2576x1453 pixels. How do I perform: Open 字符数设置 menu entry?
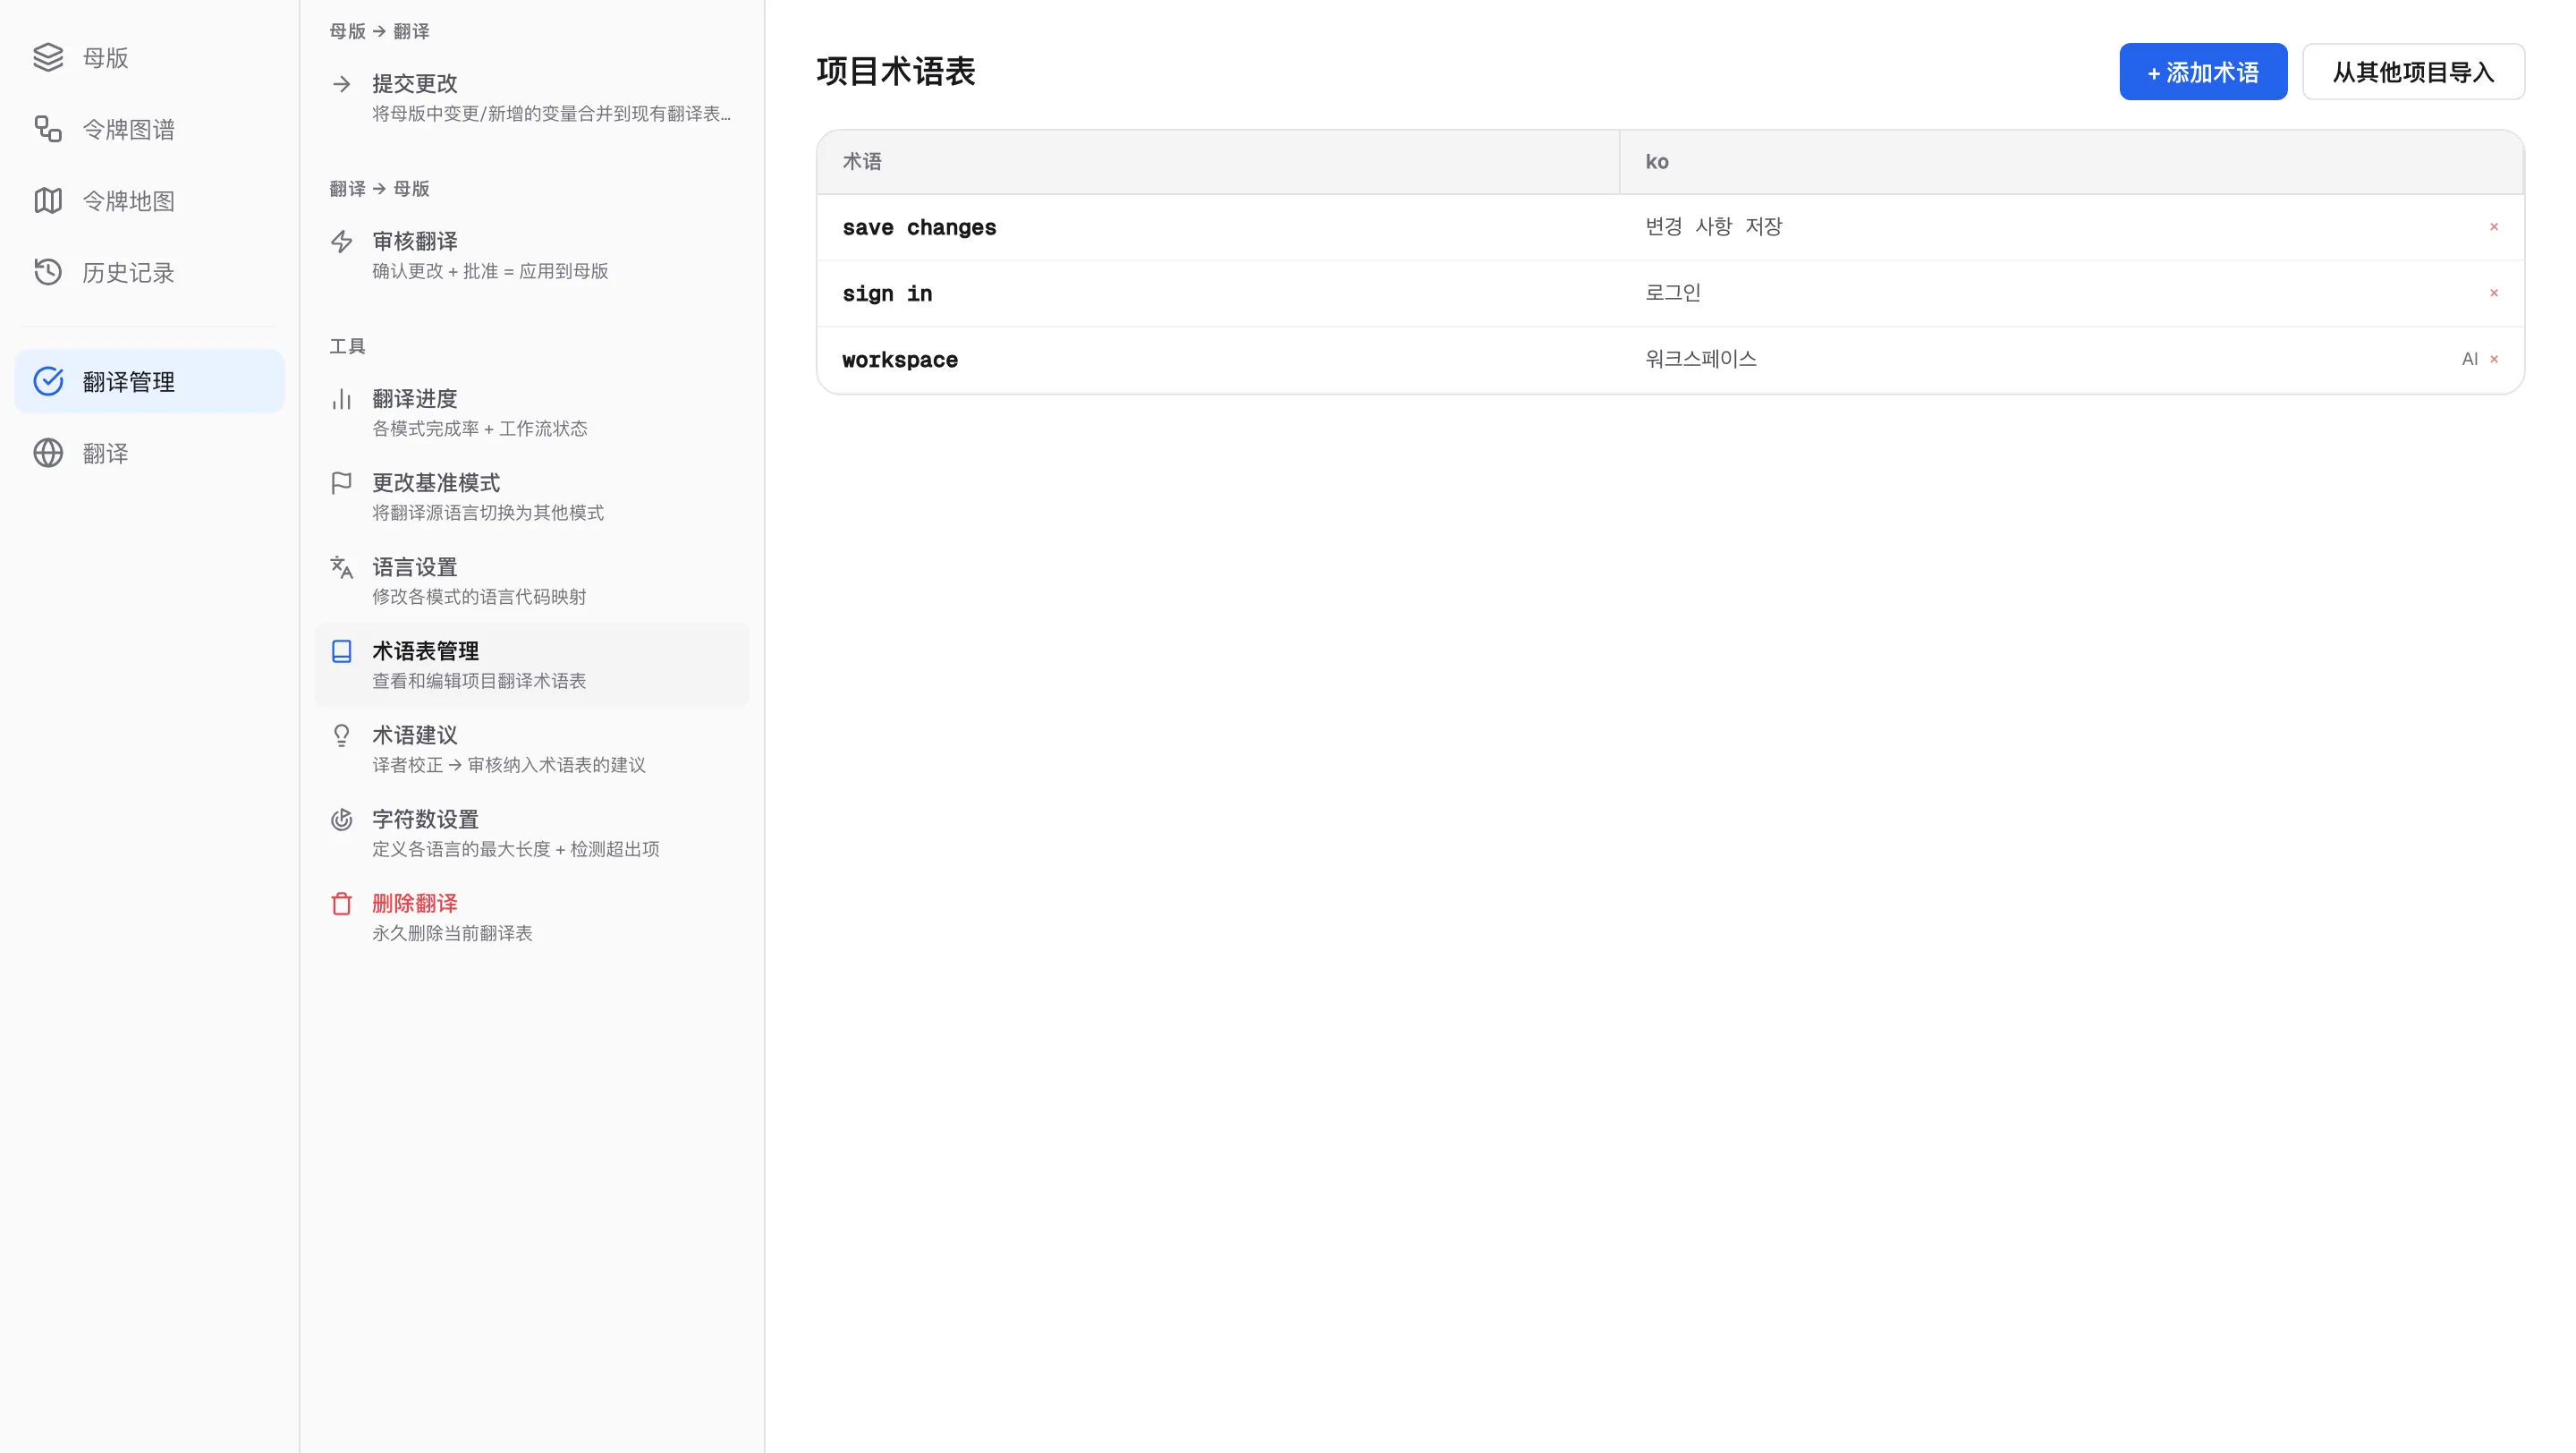(x=532, y=833)
